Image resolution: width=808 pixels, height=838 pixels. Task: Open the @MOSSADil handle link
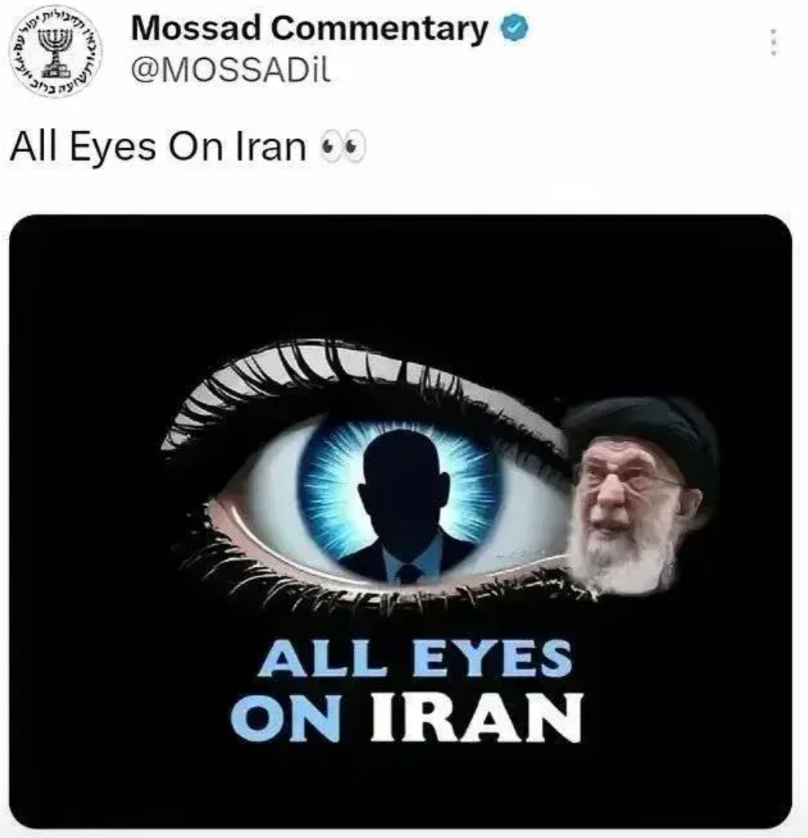point(231,70)
